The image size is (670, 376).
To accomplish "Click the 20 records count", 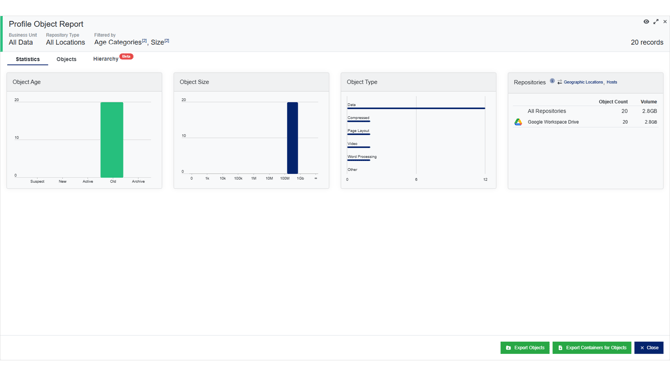I will click(x=647, y=42).
